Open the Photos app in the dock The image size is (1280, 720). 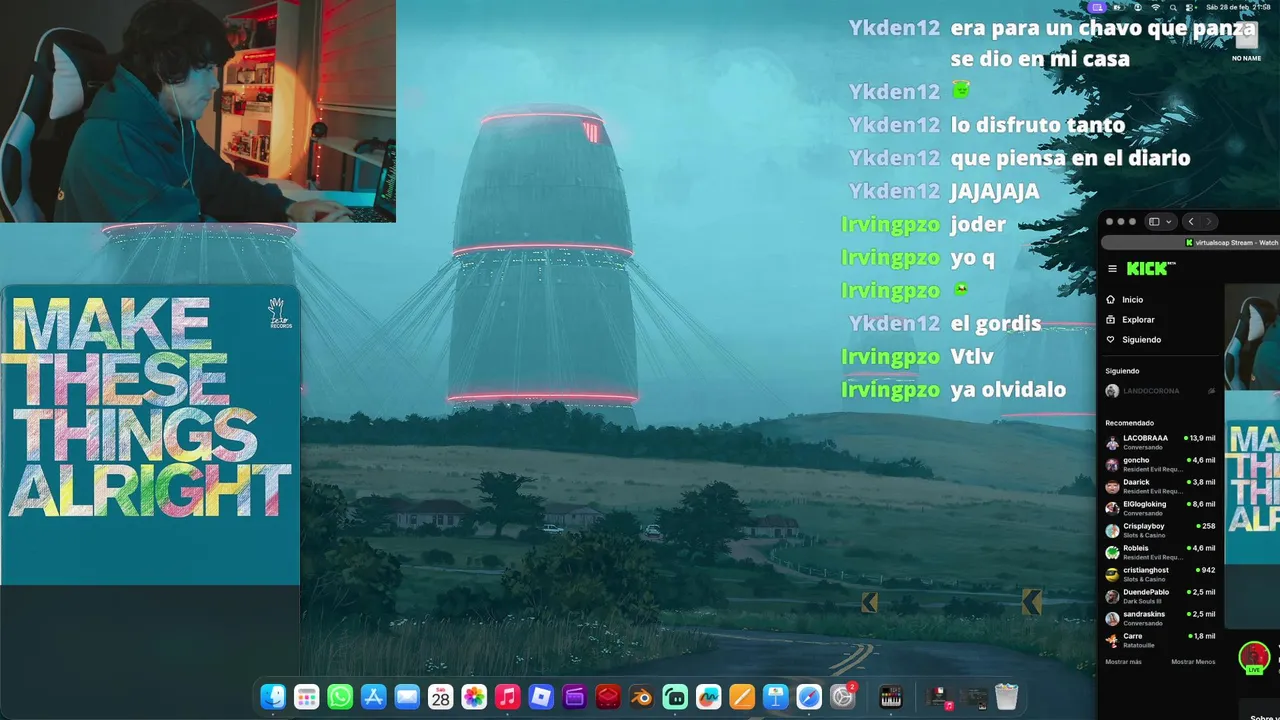coord(474,697)
